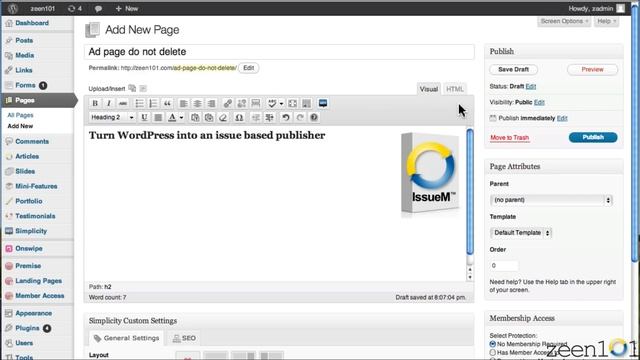Open the WordPress logo menu
The height and width of the screenshot is (360, 640).
[13, 8]
